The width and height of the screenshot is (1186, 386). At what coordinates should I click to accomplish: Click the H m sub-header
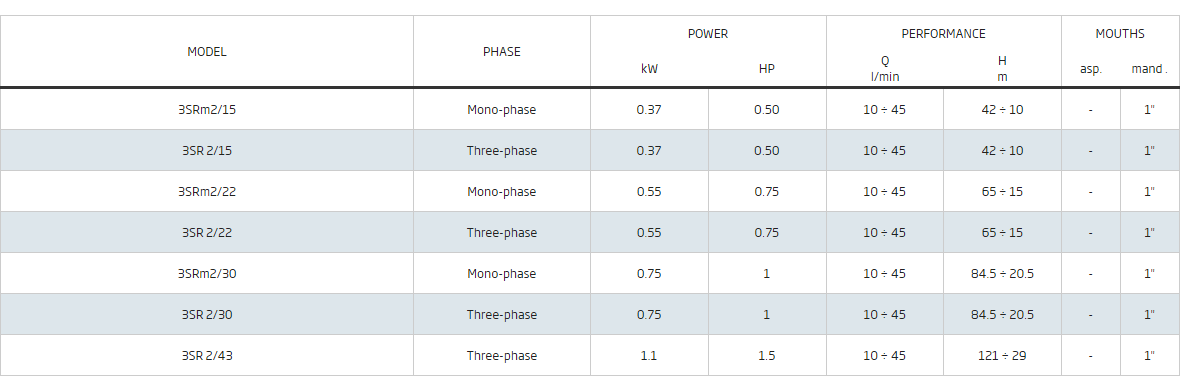coord(1002,69)
